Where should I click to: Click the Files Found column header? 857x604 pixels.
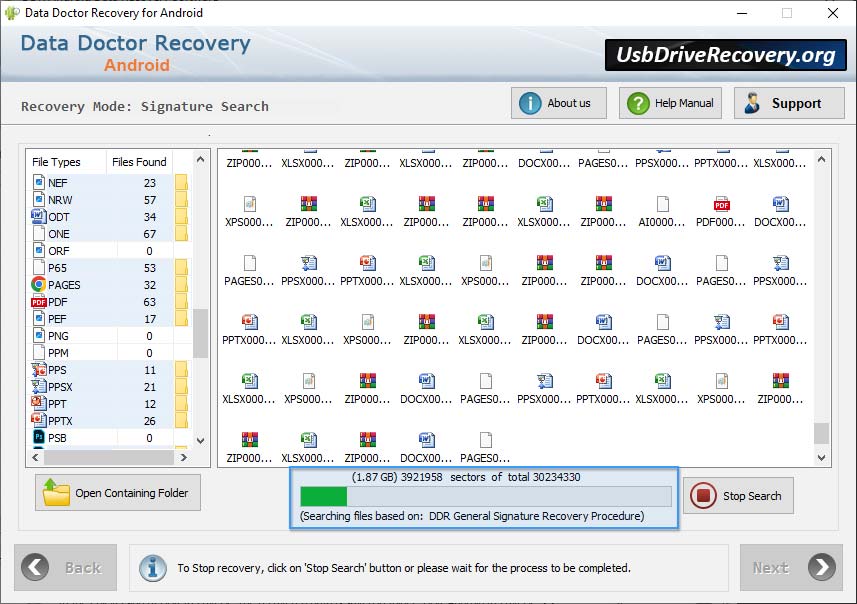coord(139,162)
